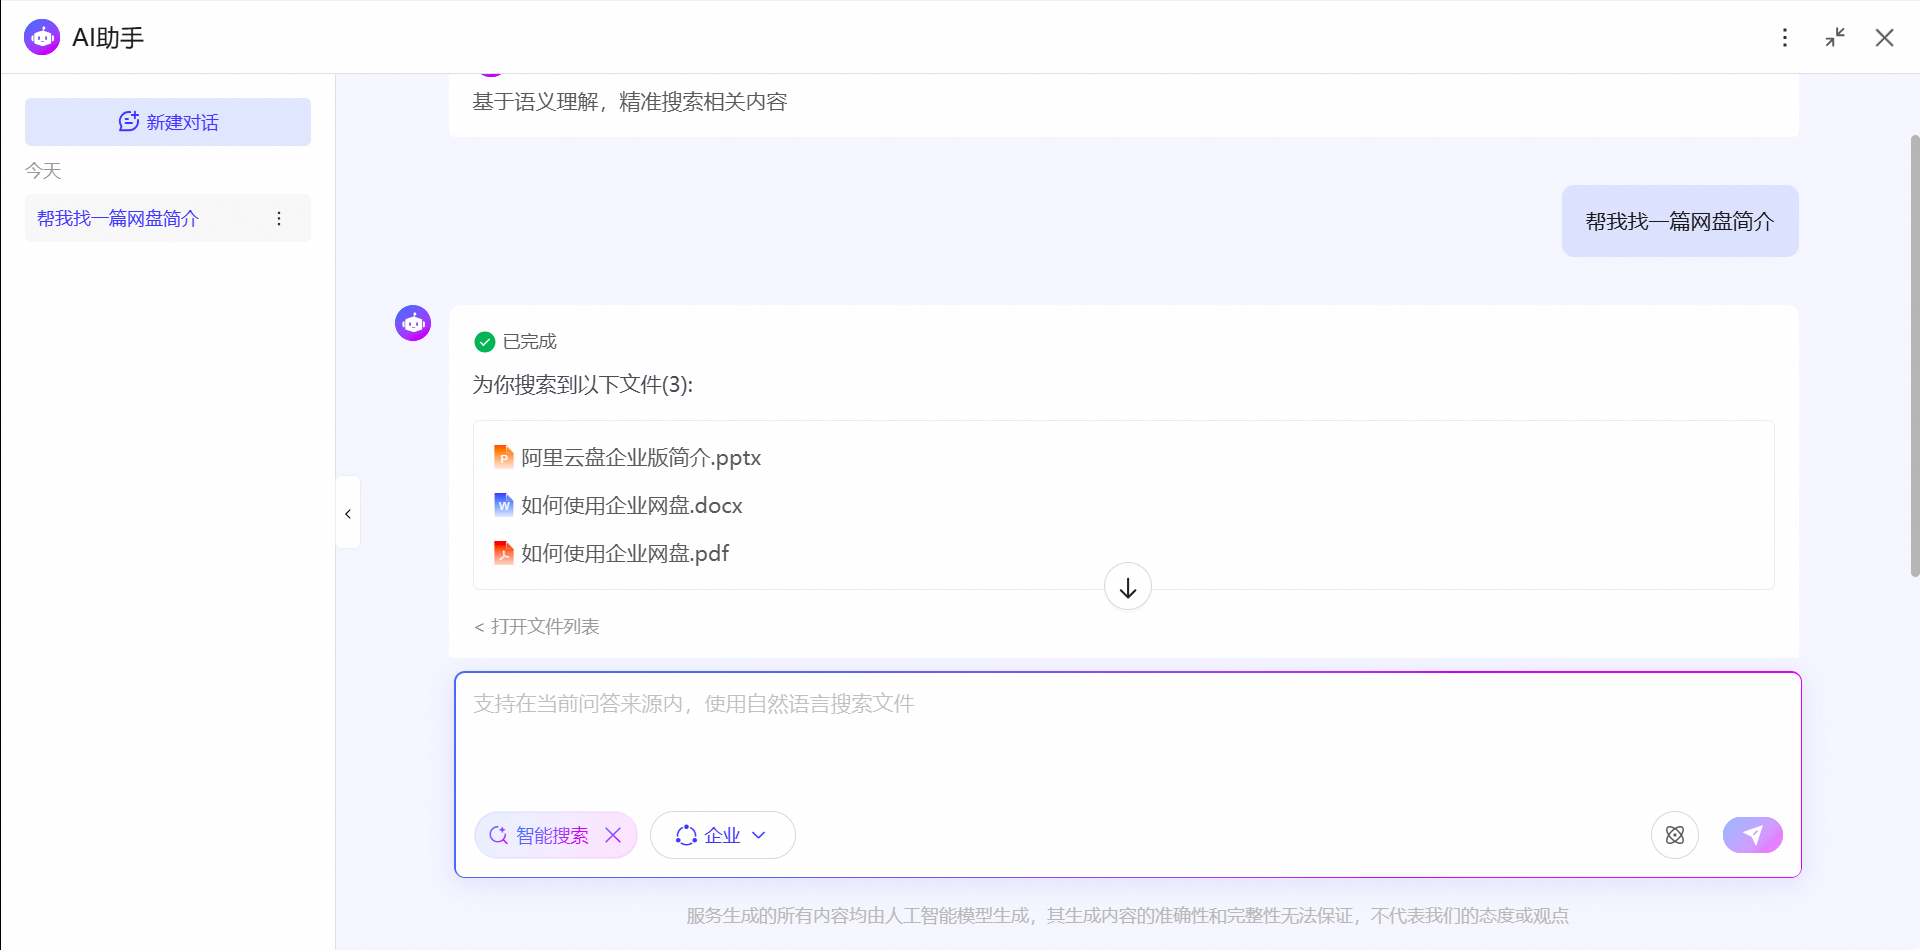Viewport: 1920px width, 950px height.
Task: Open 如何使用企业网盘.pdf file
Action: (x=611, y=553)
